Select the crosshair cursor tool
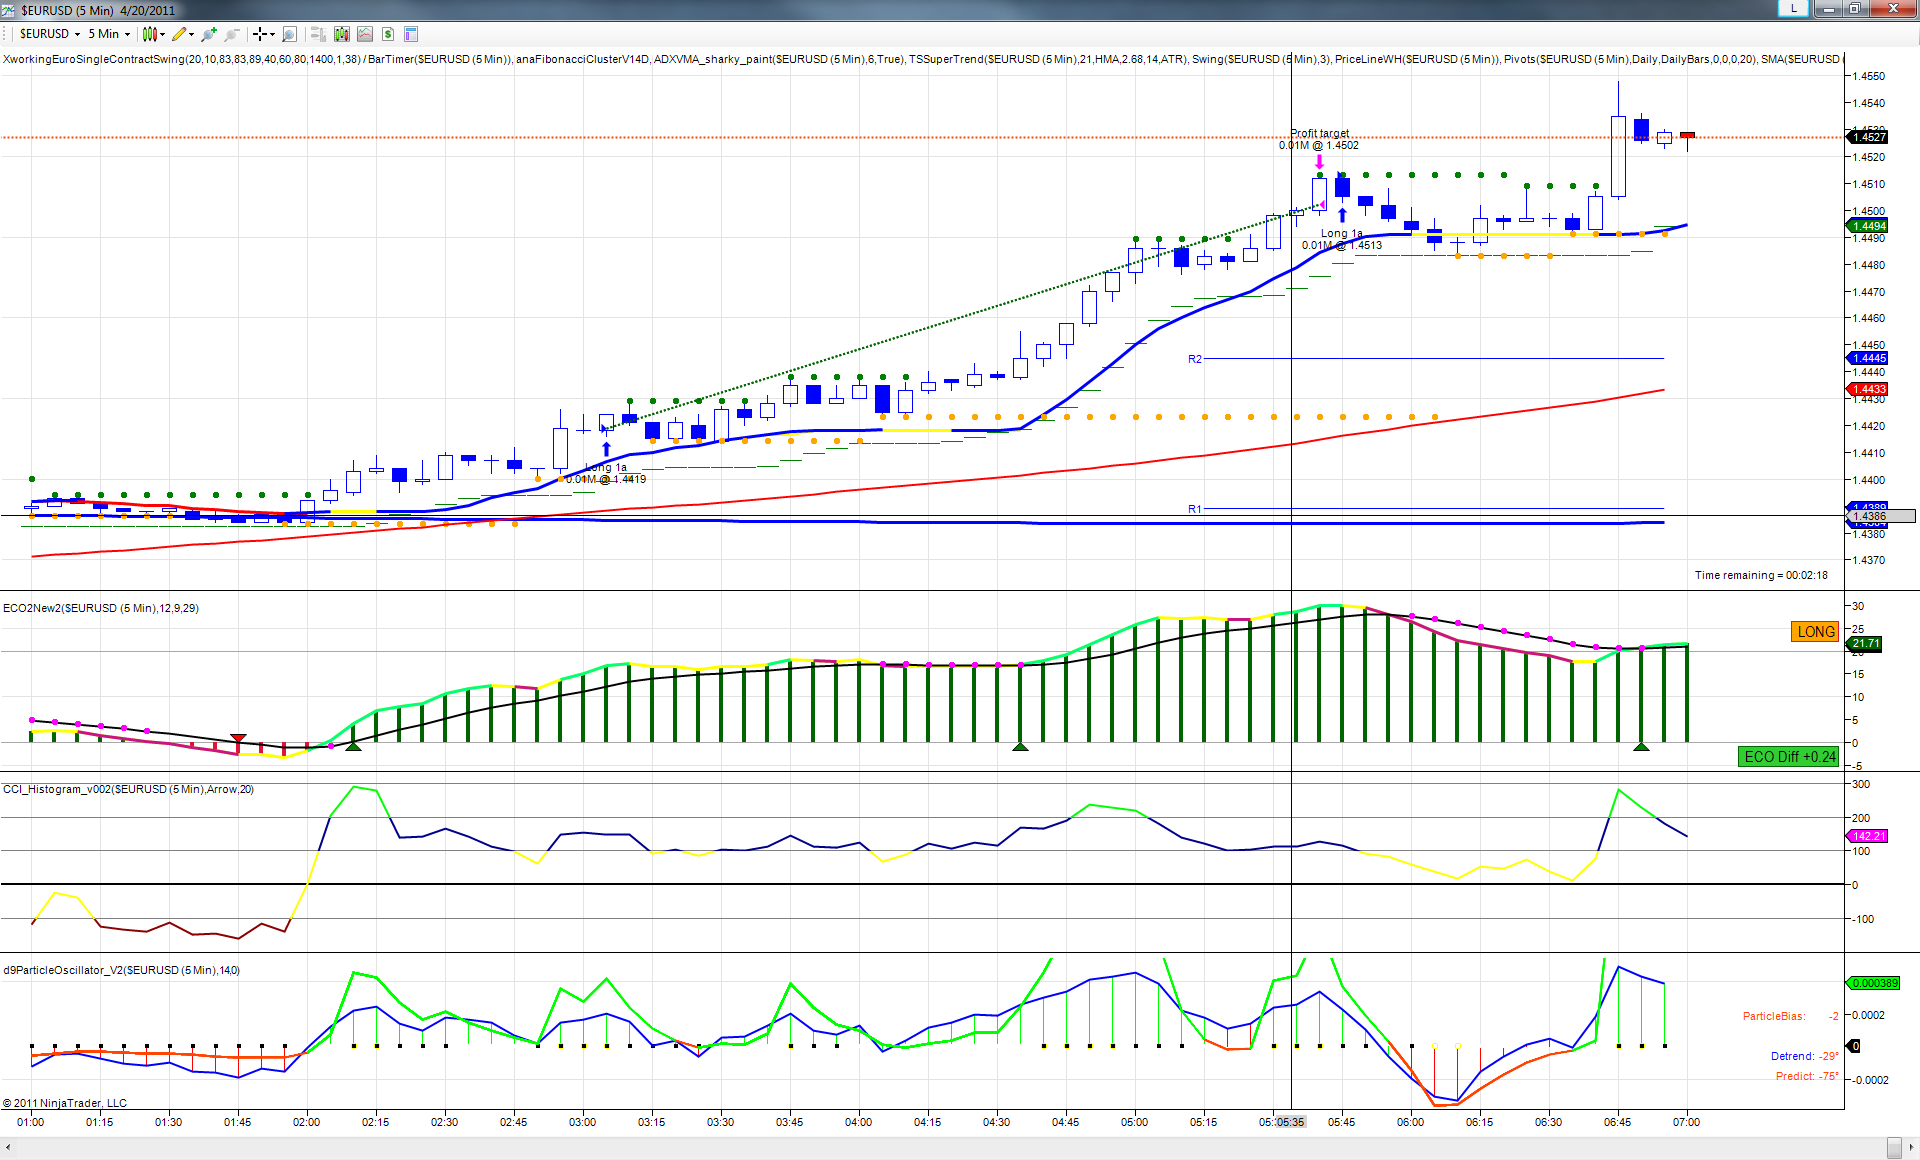Screen dimensions: 1920x1160 (x=260, y=34)
